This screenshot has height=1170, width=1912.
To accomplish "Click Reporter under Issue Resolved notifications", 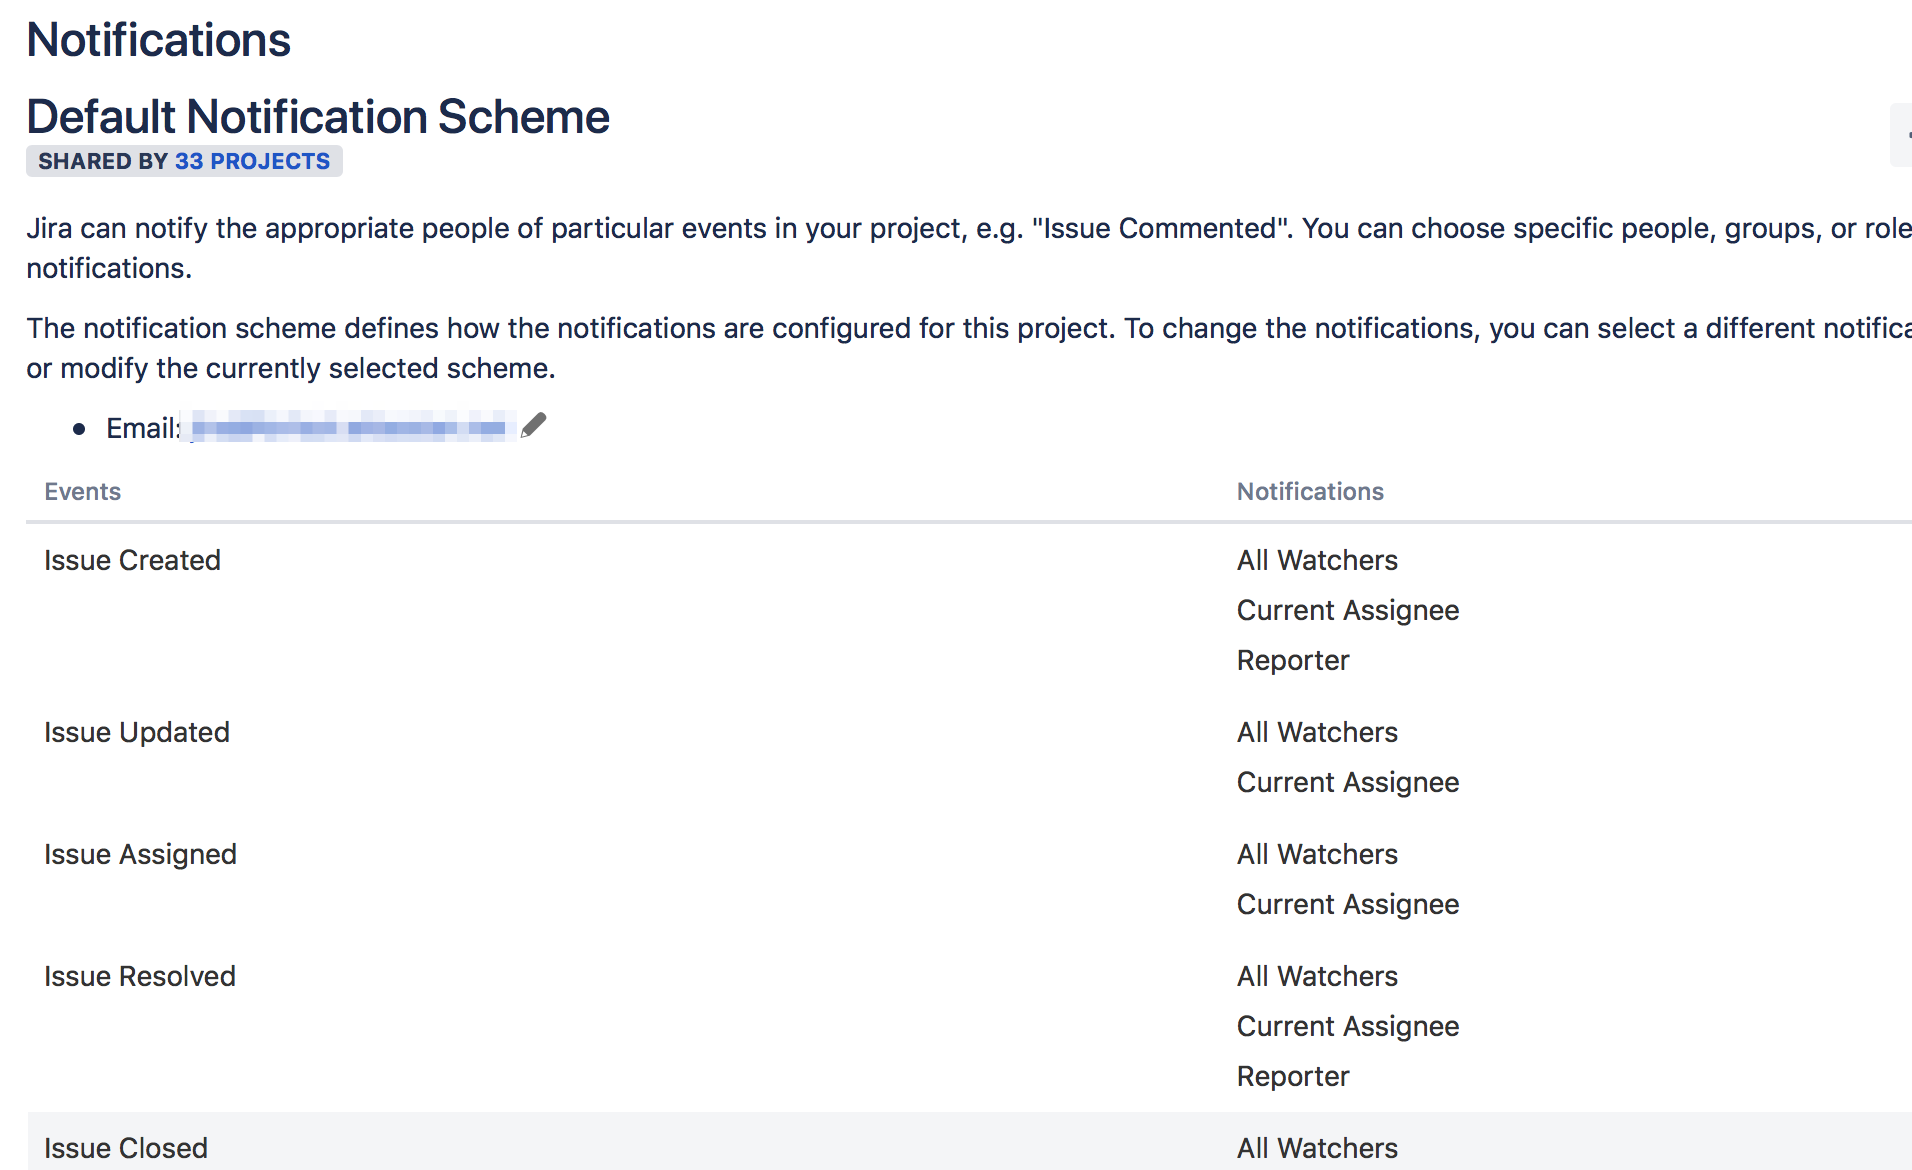I will [1293, 1076].
